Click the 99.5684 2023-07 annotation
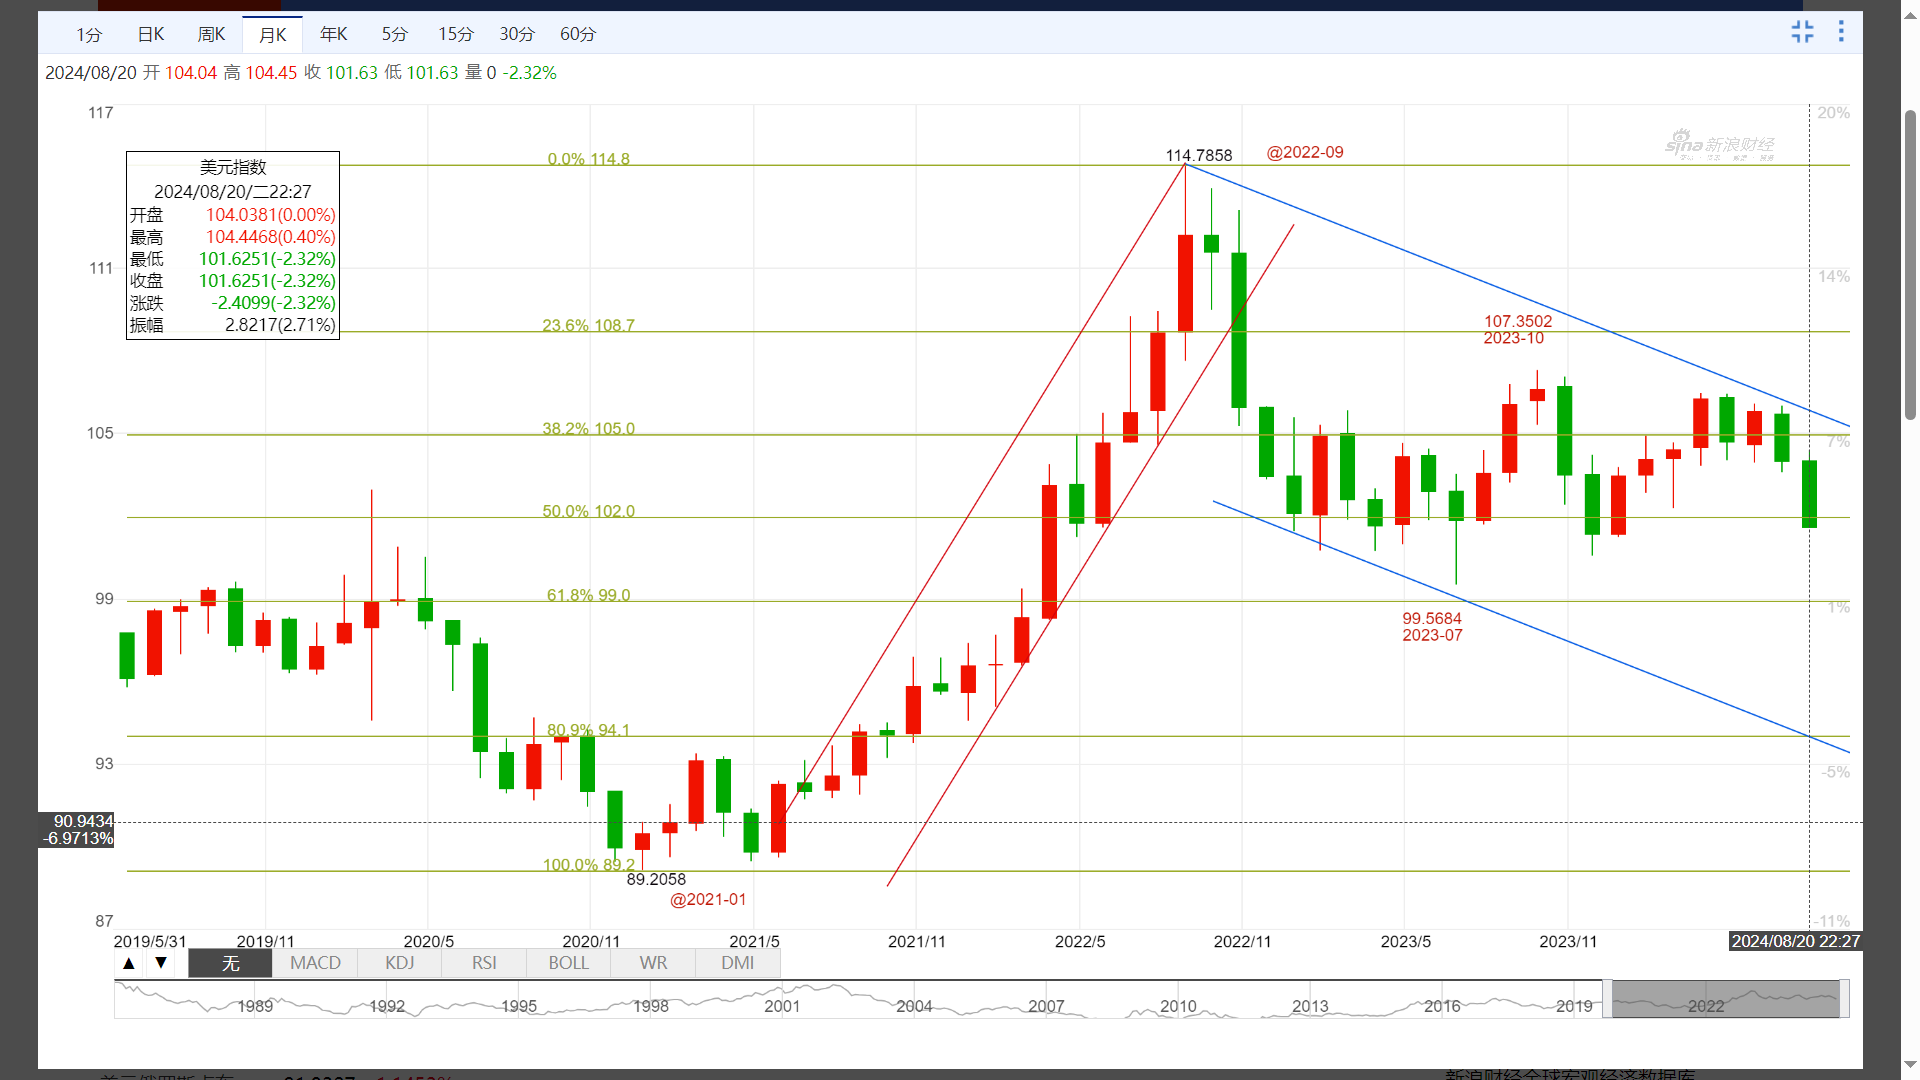The height and width of the screenshot is (1080, 1920). 1432,626
